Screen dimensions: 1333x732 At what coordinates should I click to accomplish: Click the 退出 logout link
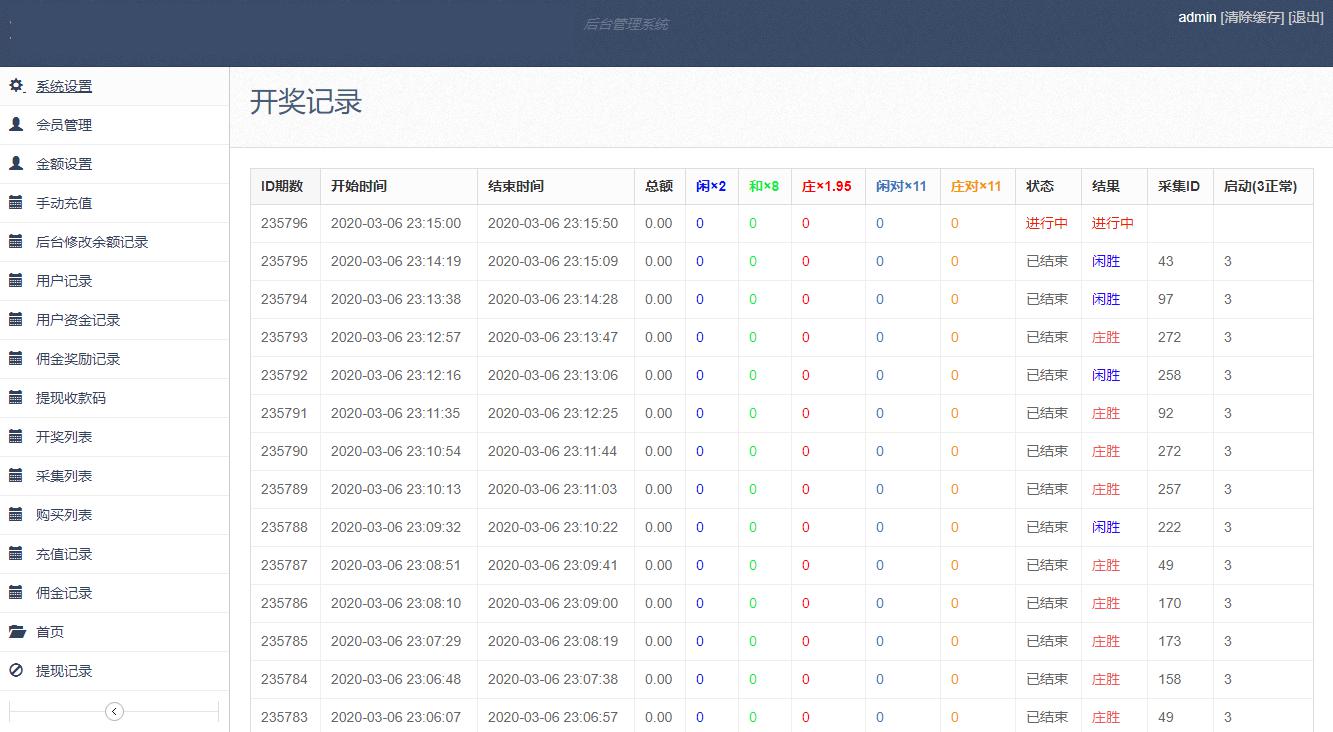click(x=1306, y=17)
